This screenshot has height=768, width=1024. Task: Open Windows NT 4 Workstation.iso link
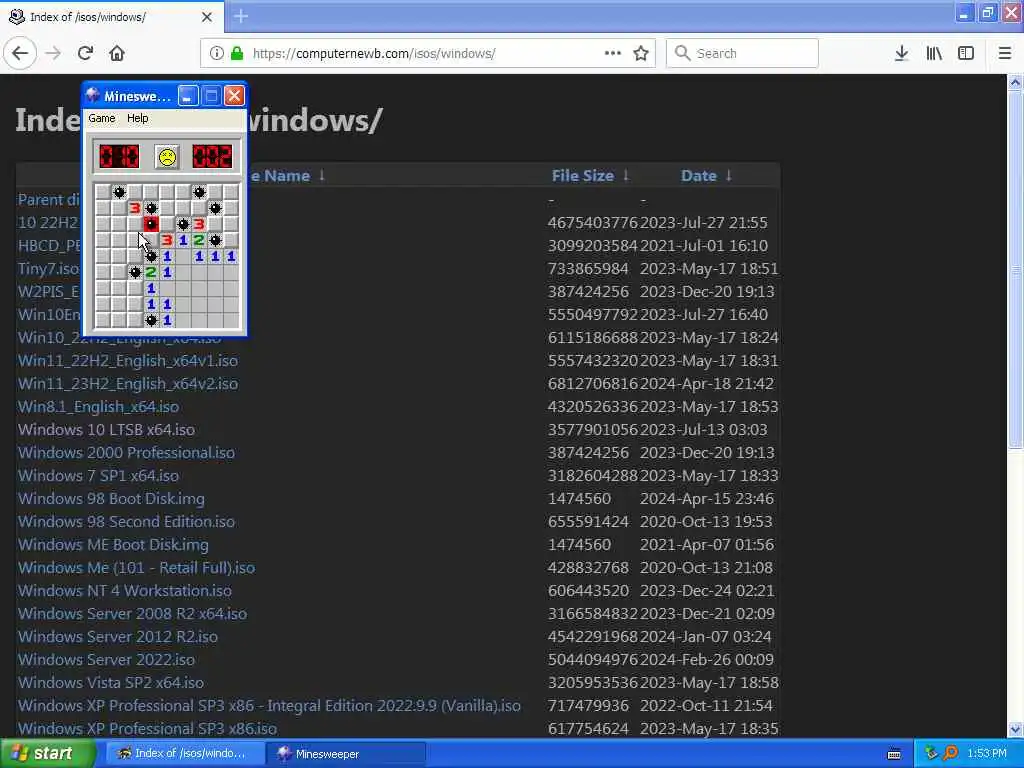125,590
